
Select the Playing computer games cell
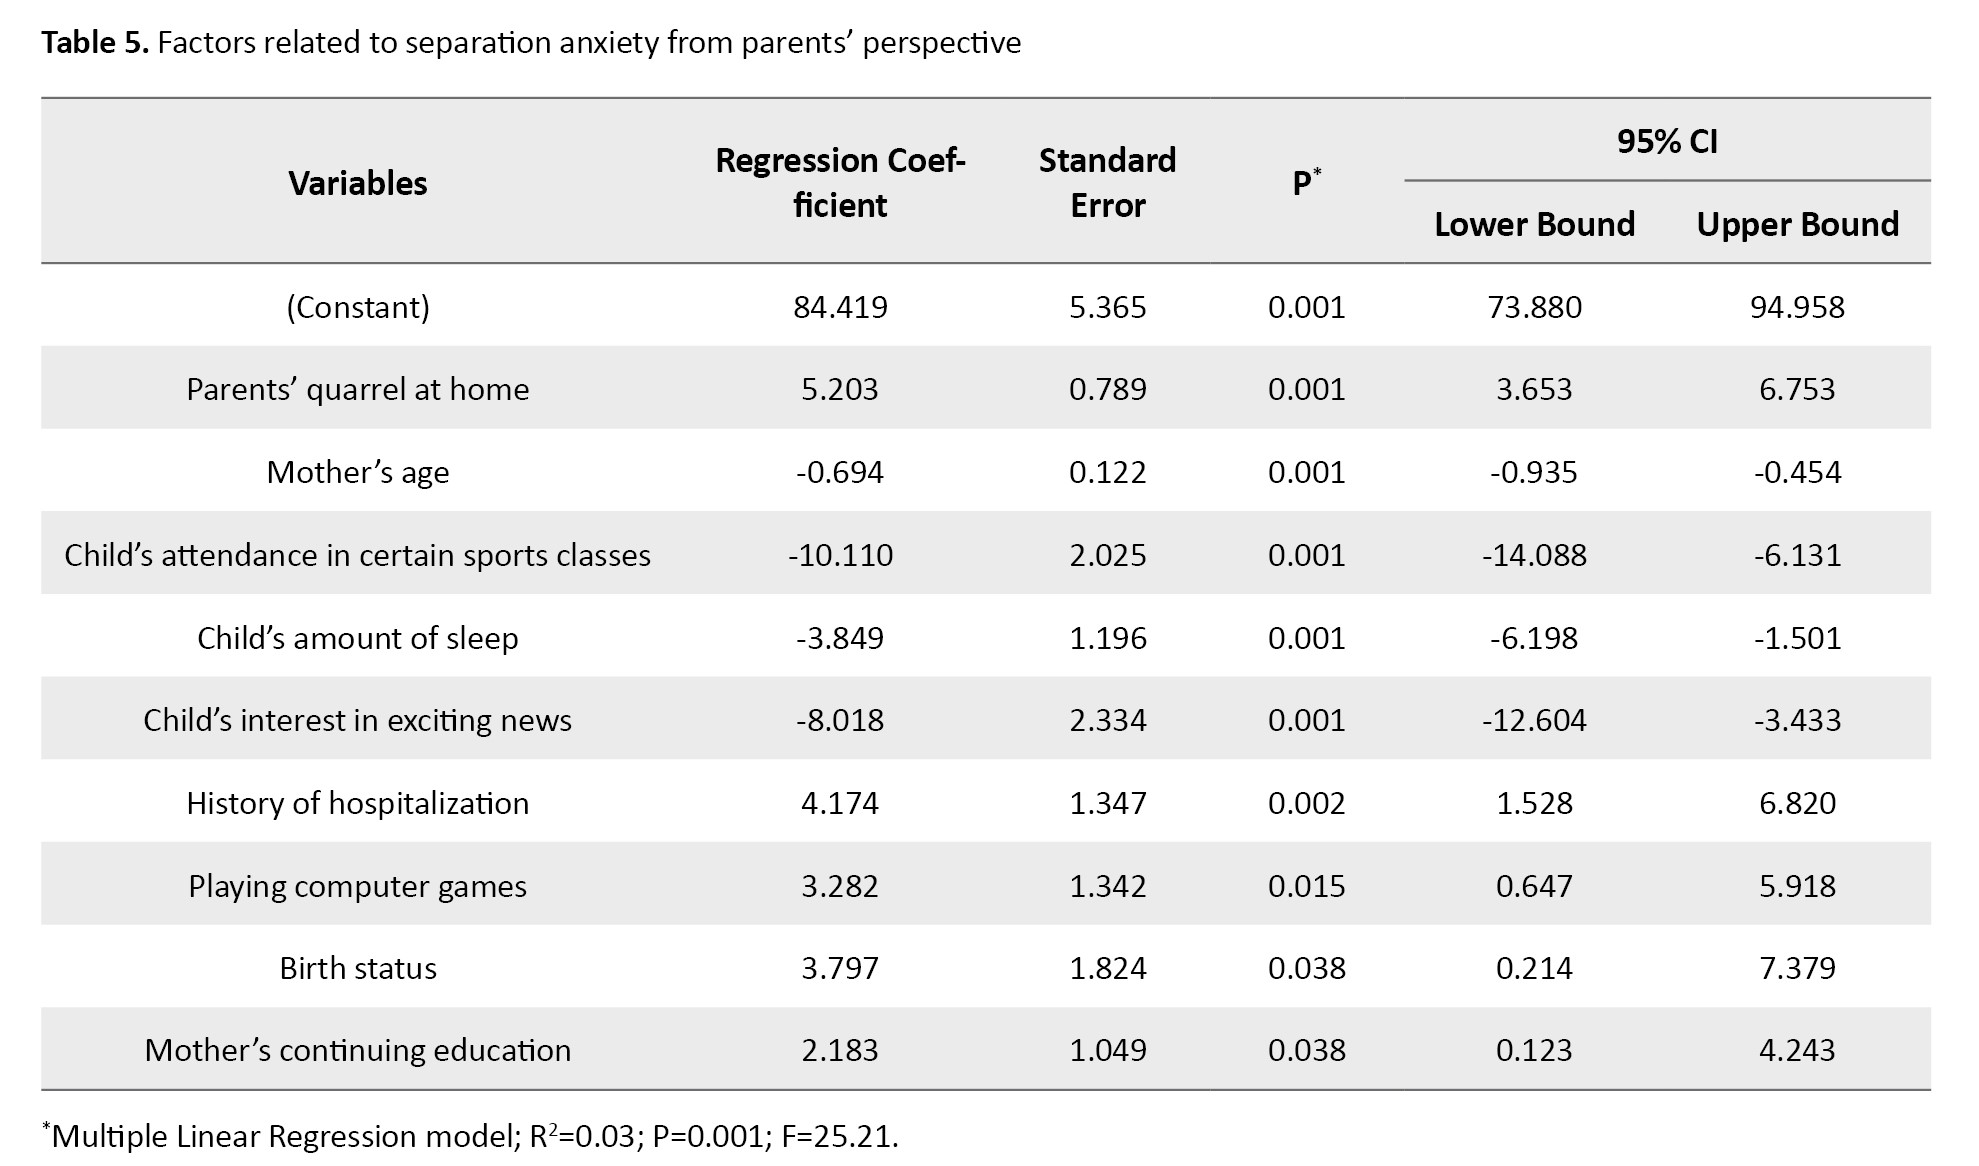click(357, 886)
